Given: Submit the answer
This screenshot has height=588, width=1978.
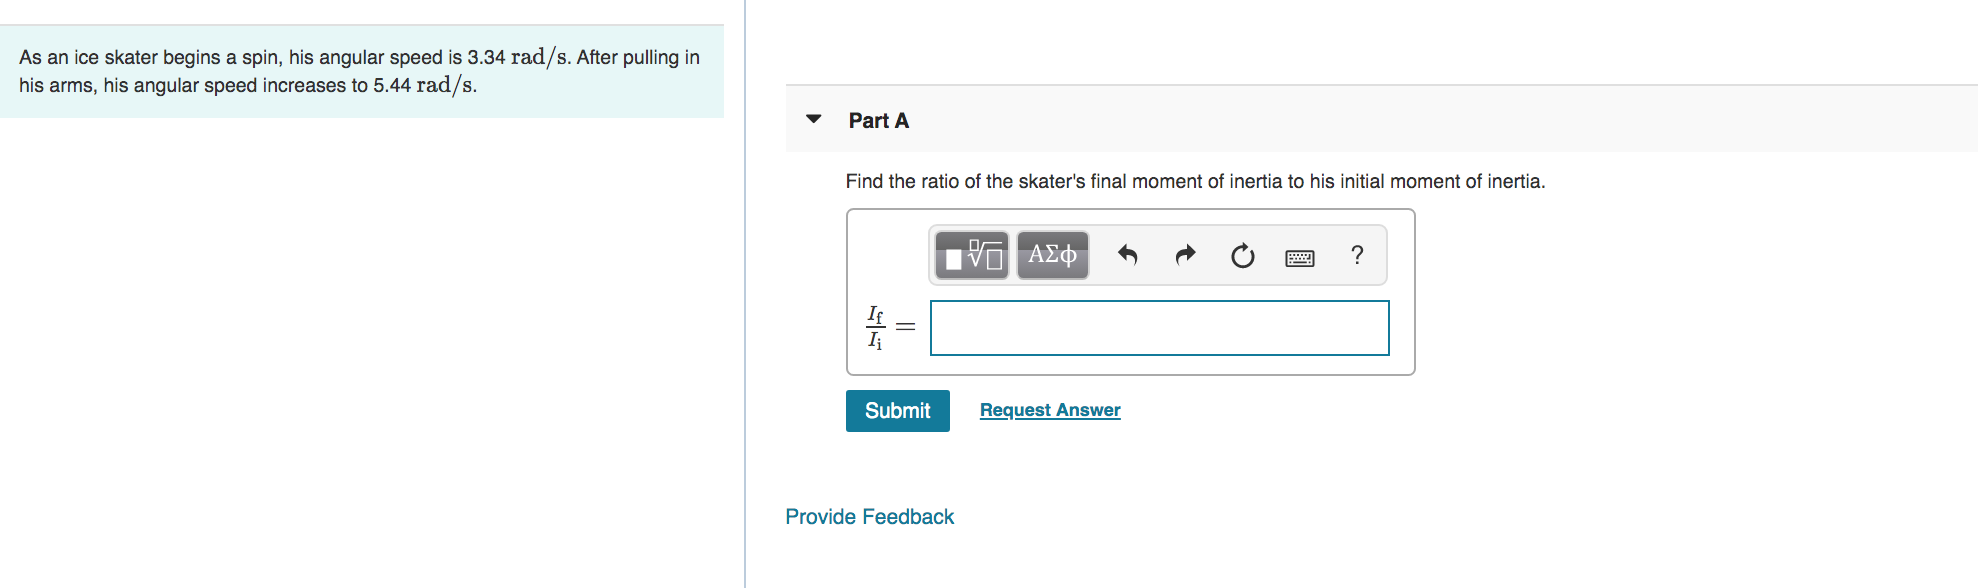Looking at the screenshot, I should [898, 411].
